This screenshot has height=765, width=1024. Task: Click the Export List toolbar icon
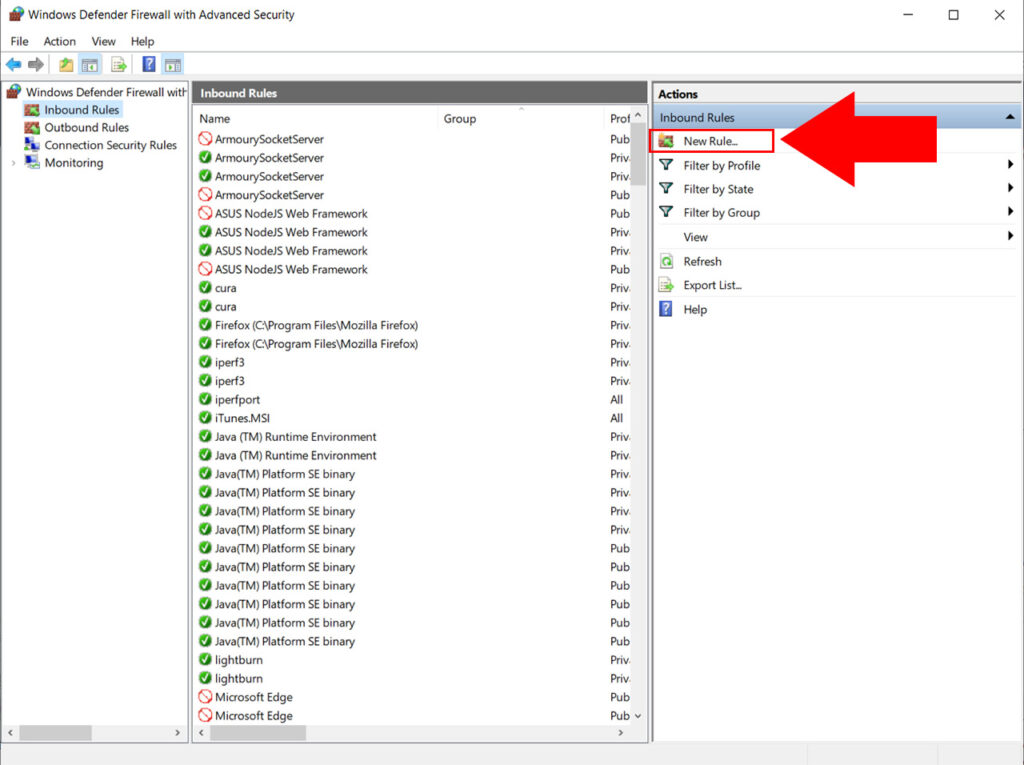[118, 64]
